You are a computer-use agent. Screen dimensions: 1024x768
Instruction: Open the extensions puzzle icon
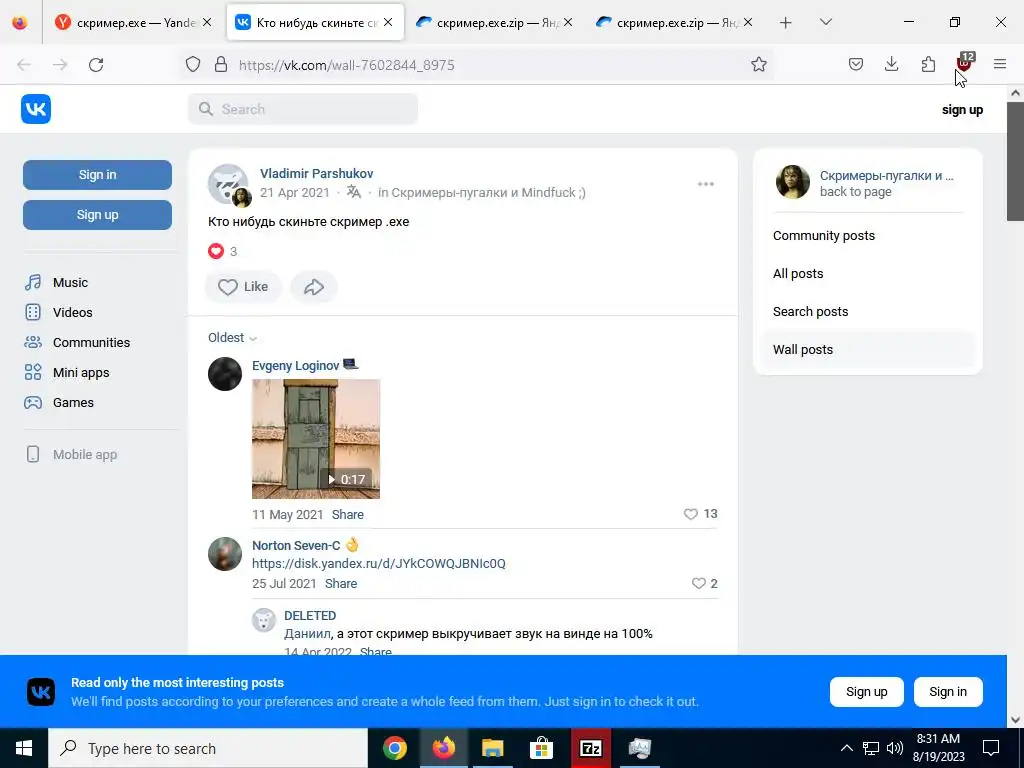pos(928,64)
